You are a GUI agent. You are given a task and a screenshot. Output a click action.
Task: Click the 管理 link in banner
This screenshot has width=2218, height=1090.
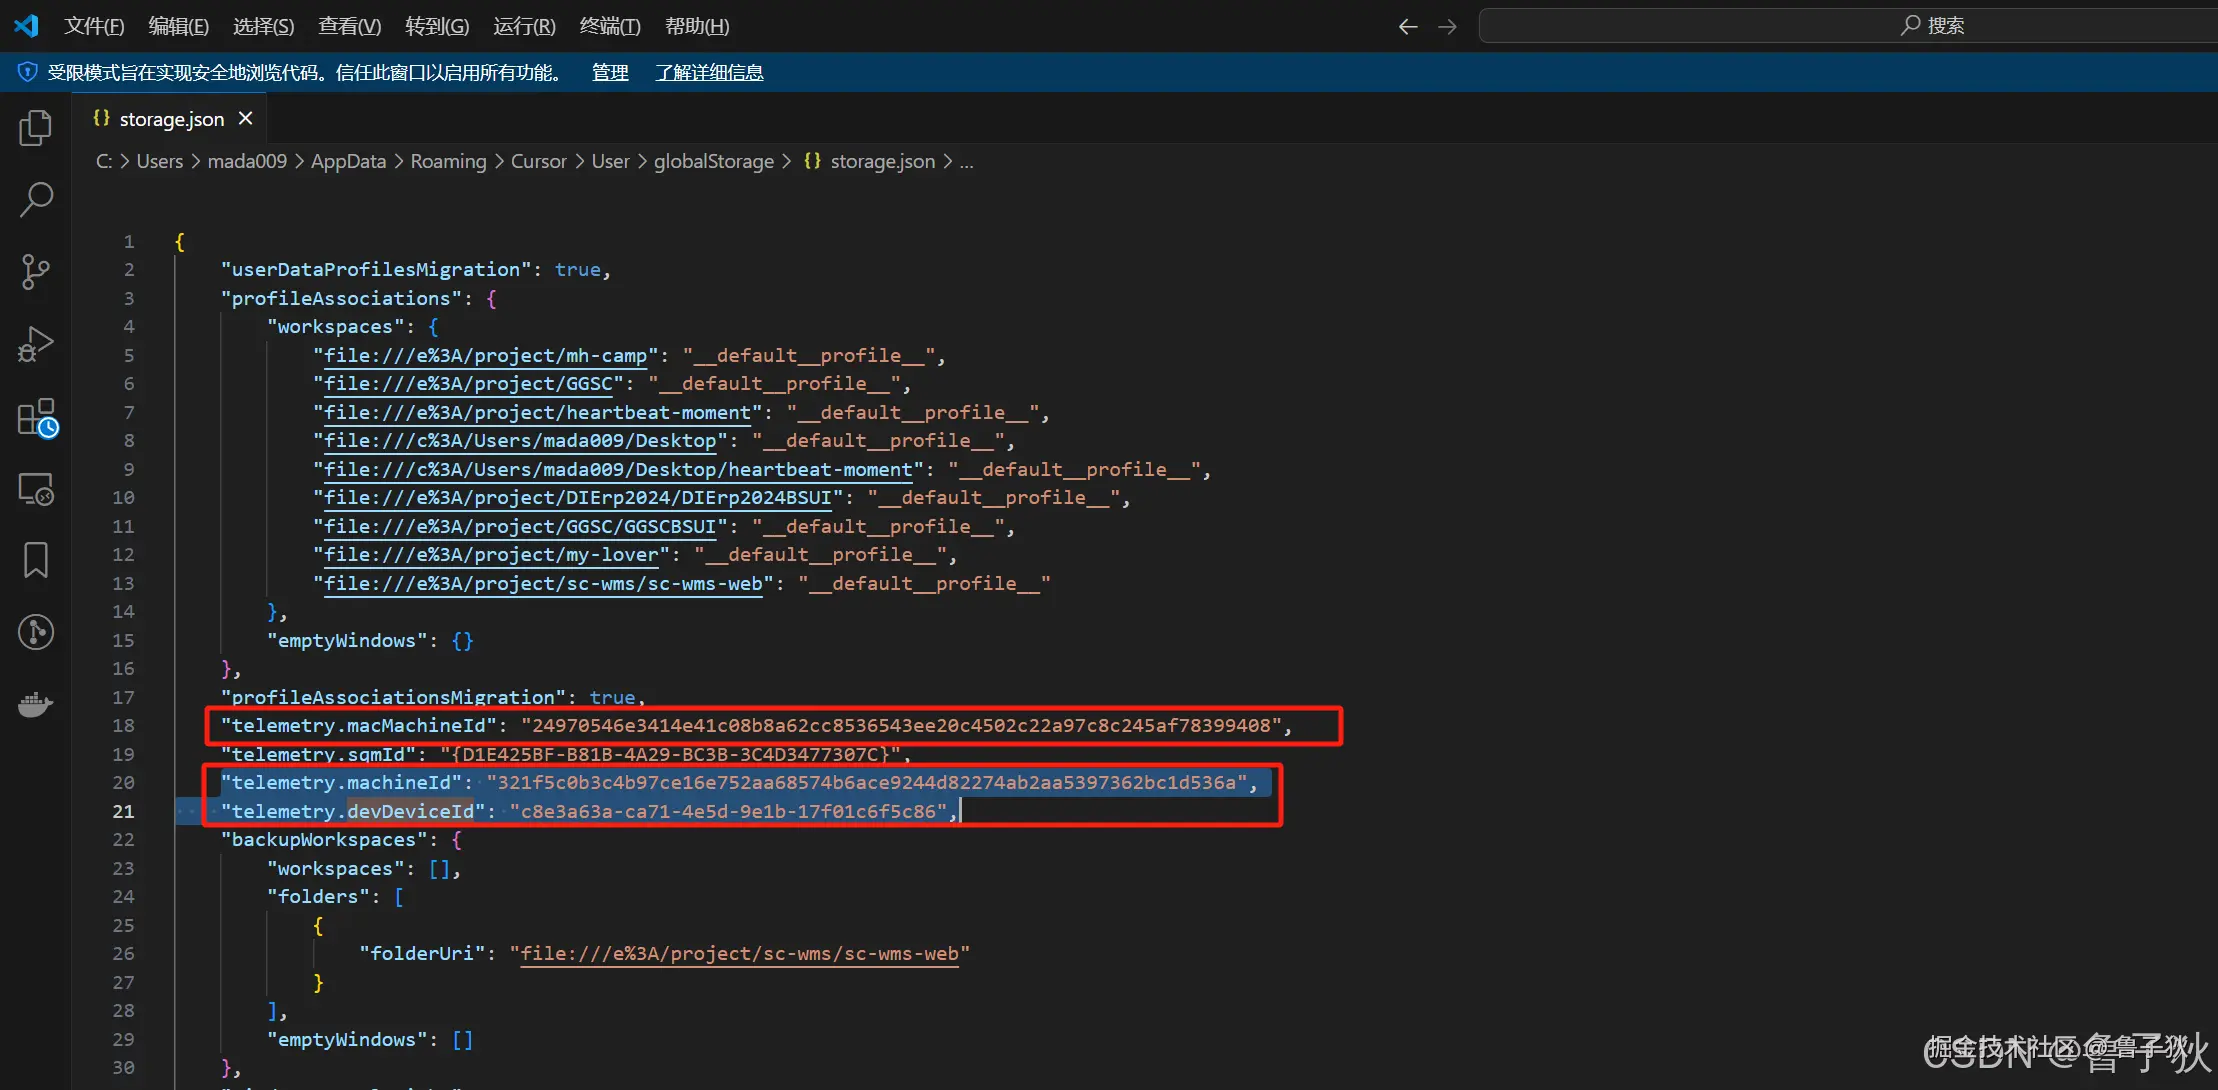[x=610, y=72]
